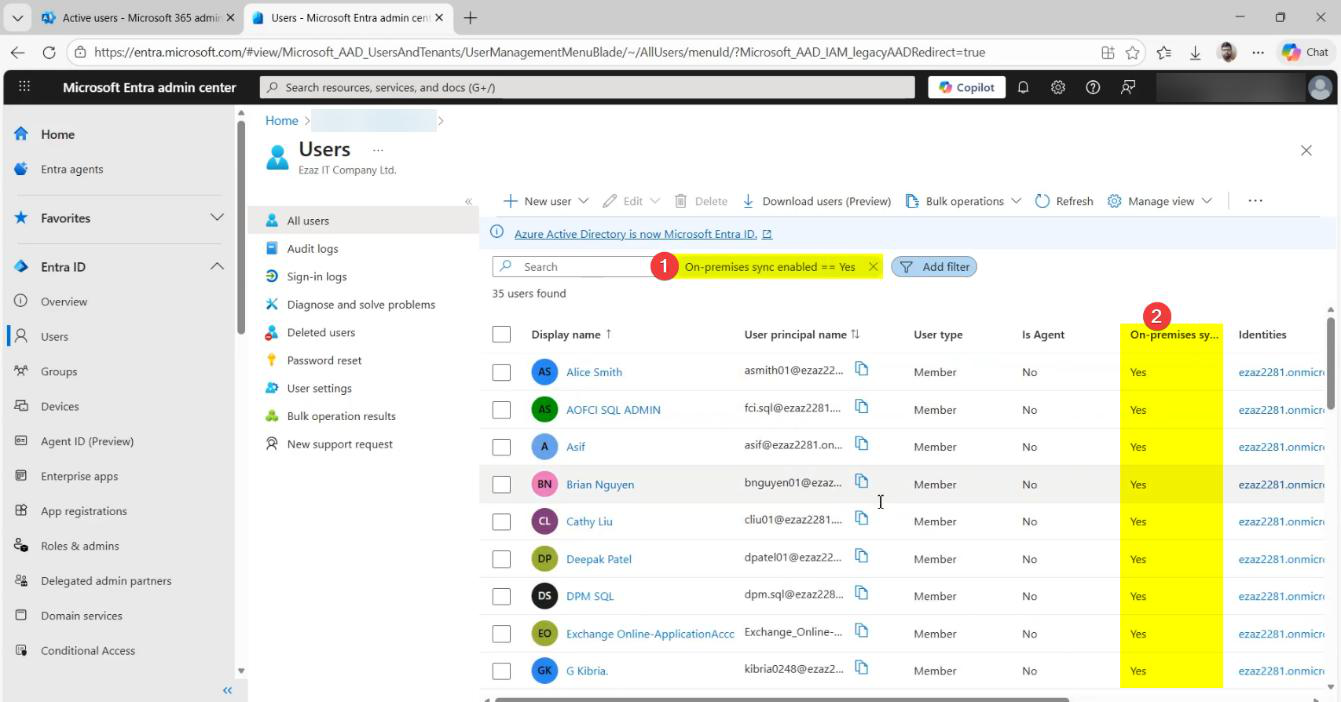Check the Deepak Patel row checkbox
Screen dimensions: 1341x702
pyautogui.click(x=502, y=559)
